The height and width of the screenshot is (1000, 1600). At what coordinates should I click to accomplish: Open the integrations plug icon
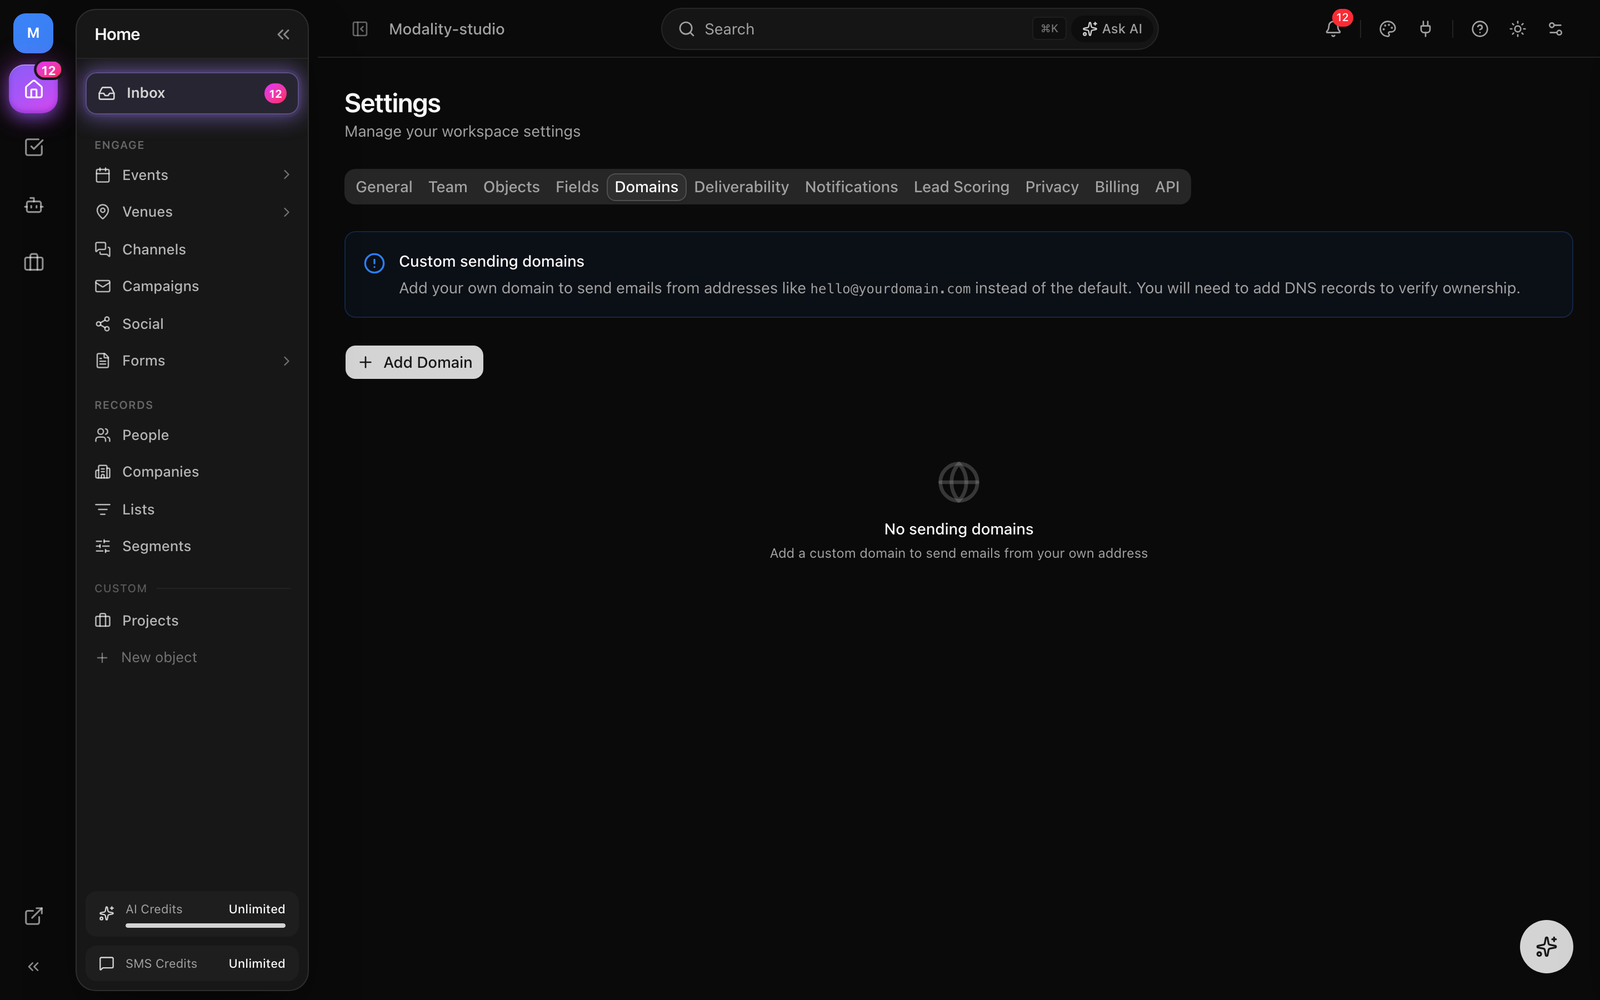(x=1425, y=29)
